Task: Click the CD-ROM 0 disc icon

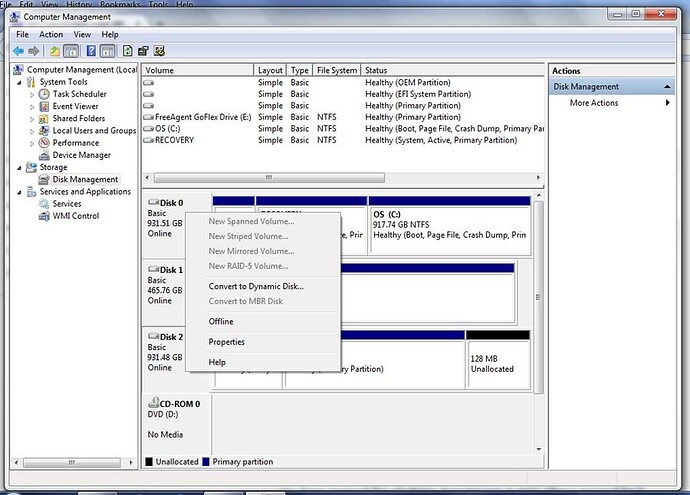Action: click(154, 403)
